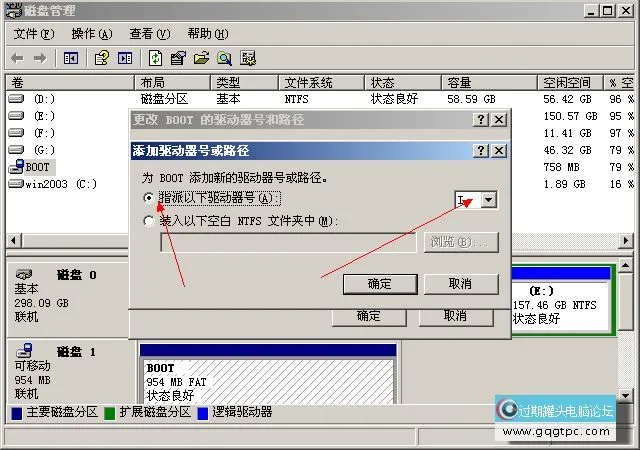The image size is (640, 450).
Task: Click the drive letter combo box showing I
Action: 476,200
